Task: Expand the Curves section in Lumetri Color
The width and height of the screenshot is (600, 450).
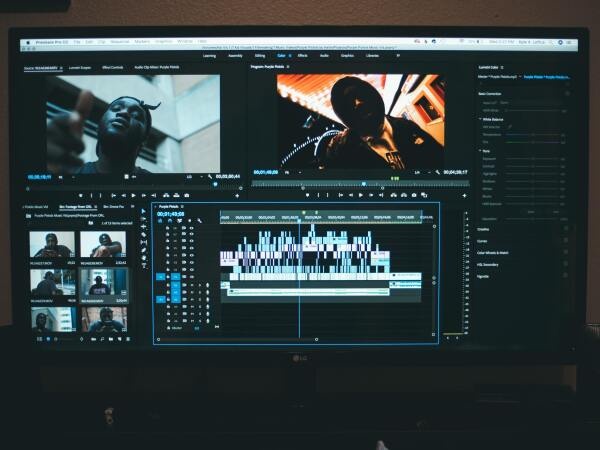Action: click(x=486, y=240)
